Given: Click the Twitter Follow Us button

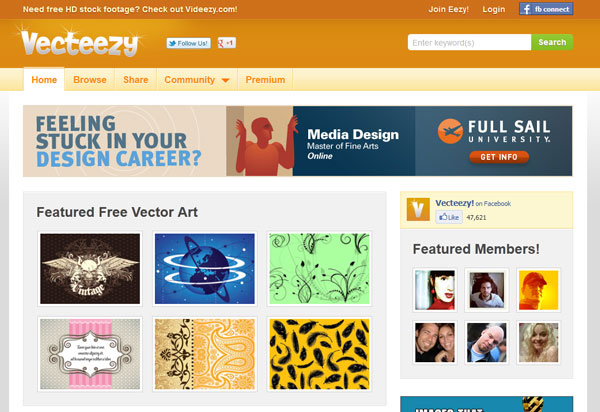Looking at the screenshot, I should pos(189,43).
